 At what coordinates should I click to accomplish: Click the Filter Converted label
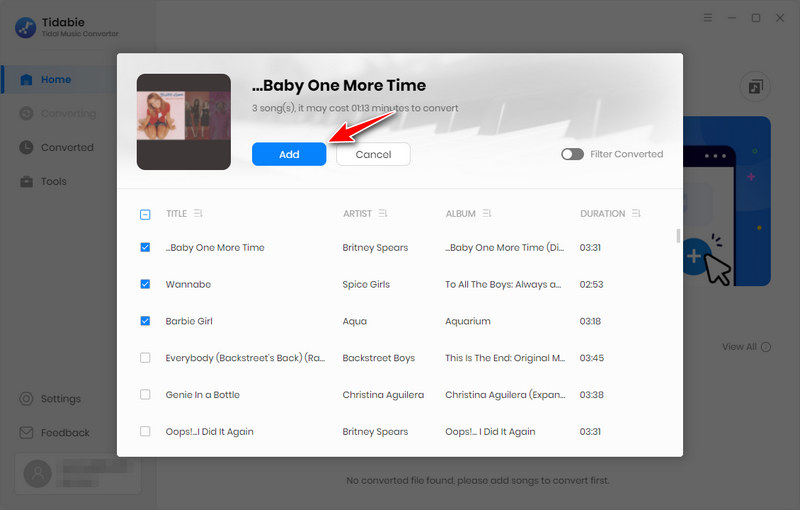click(x=627, y=154)
